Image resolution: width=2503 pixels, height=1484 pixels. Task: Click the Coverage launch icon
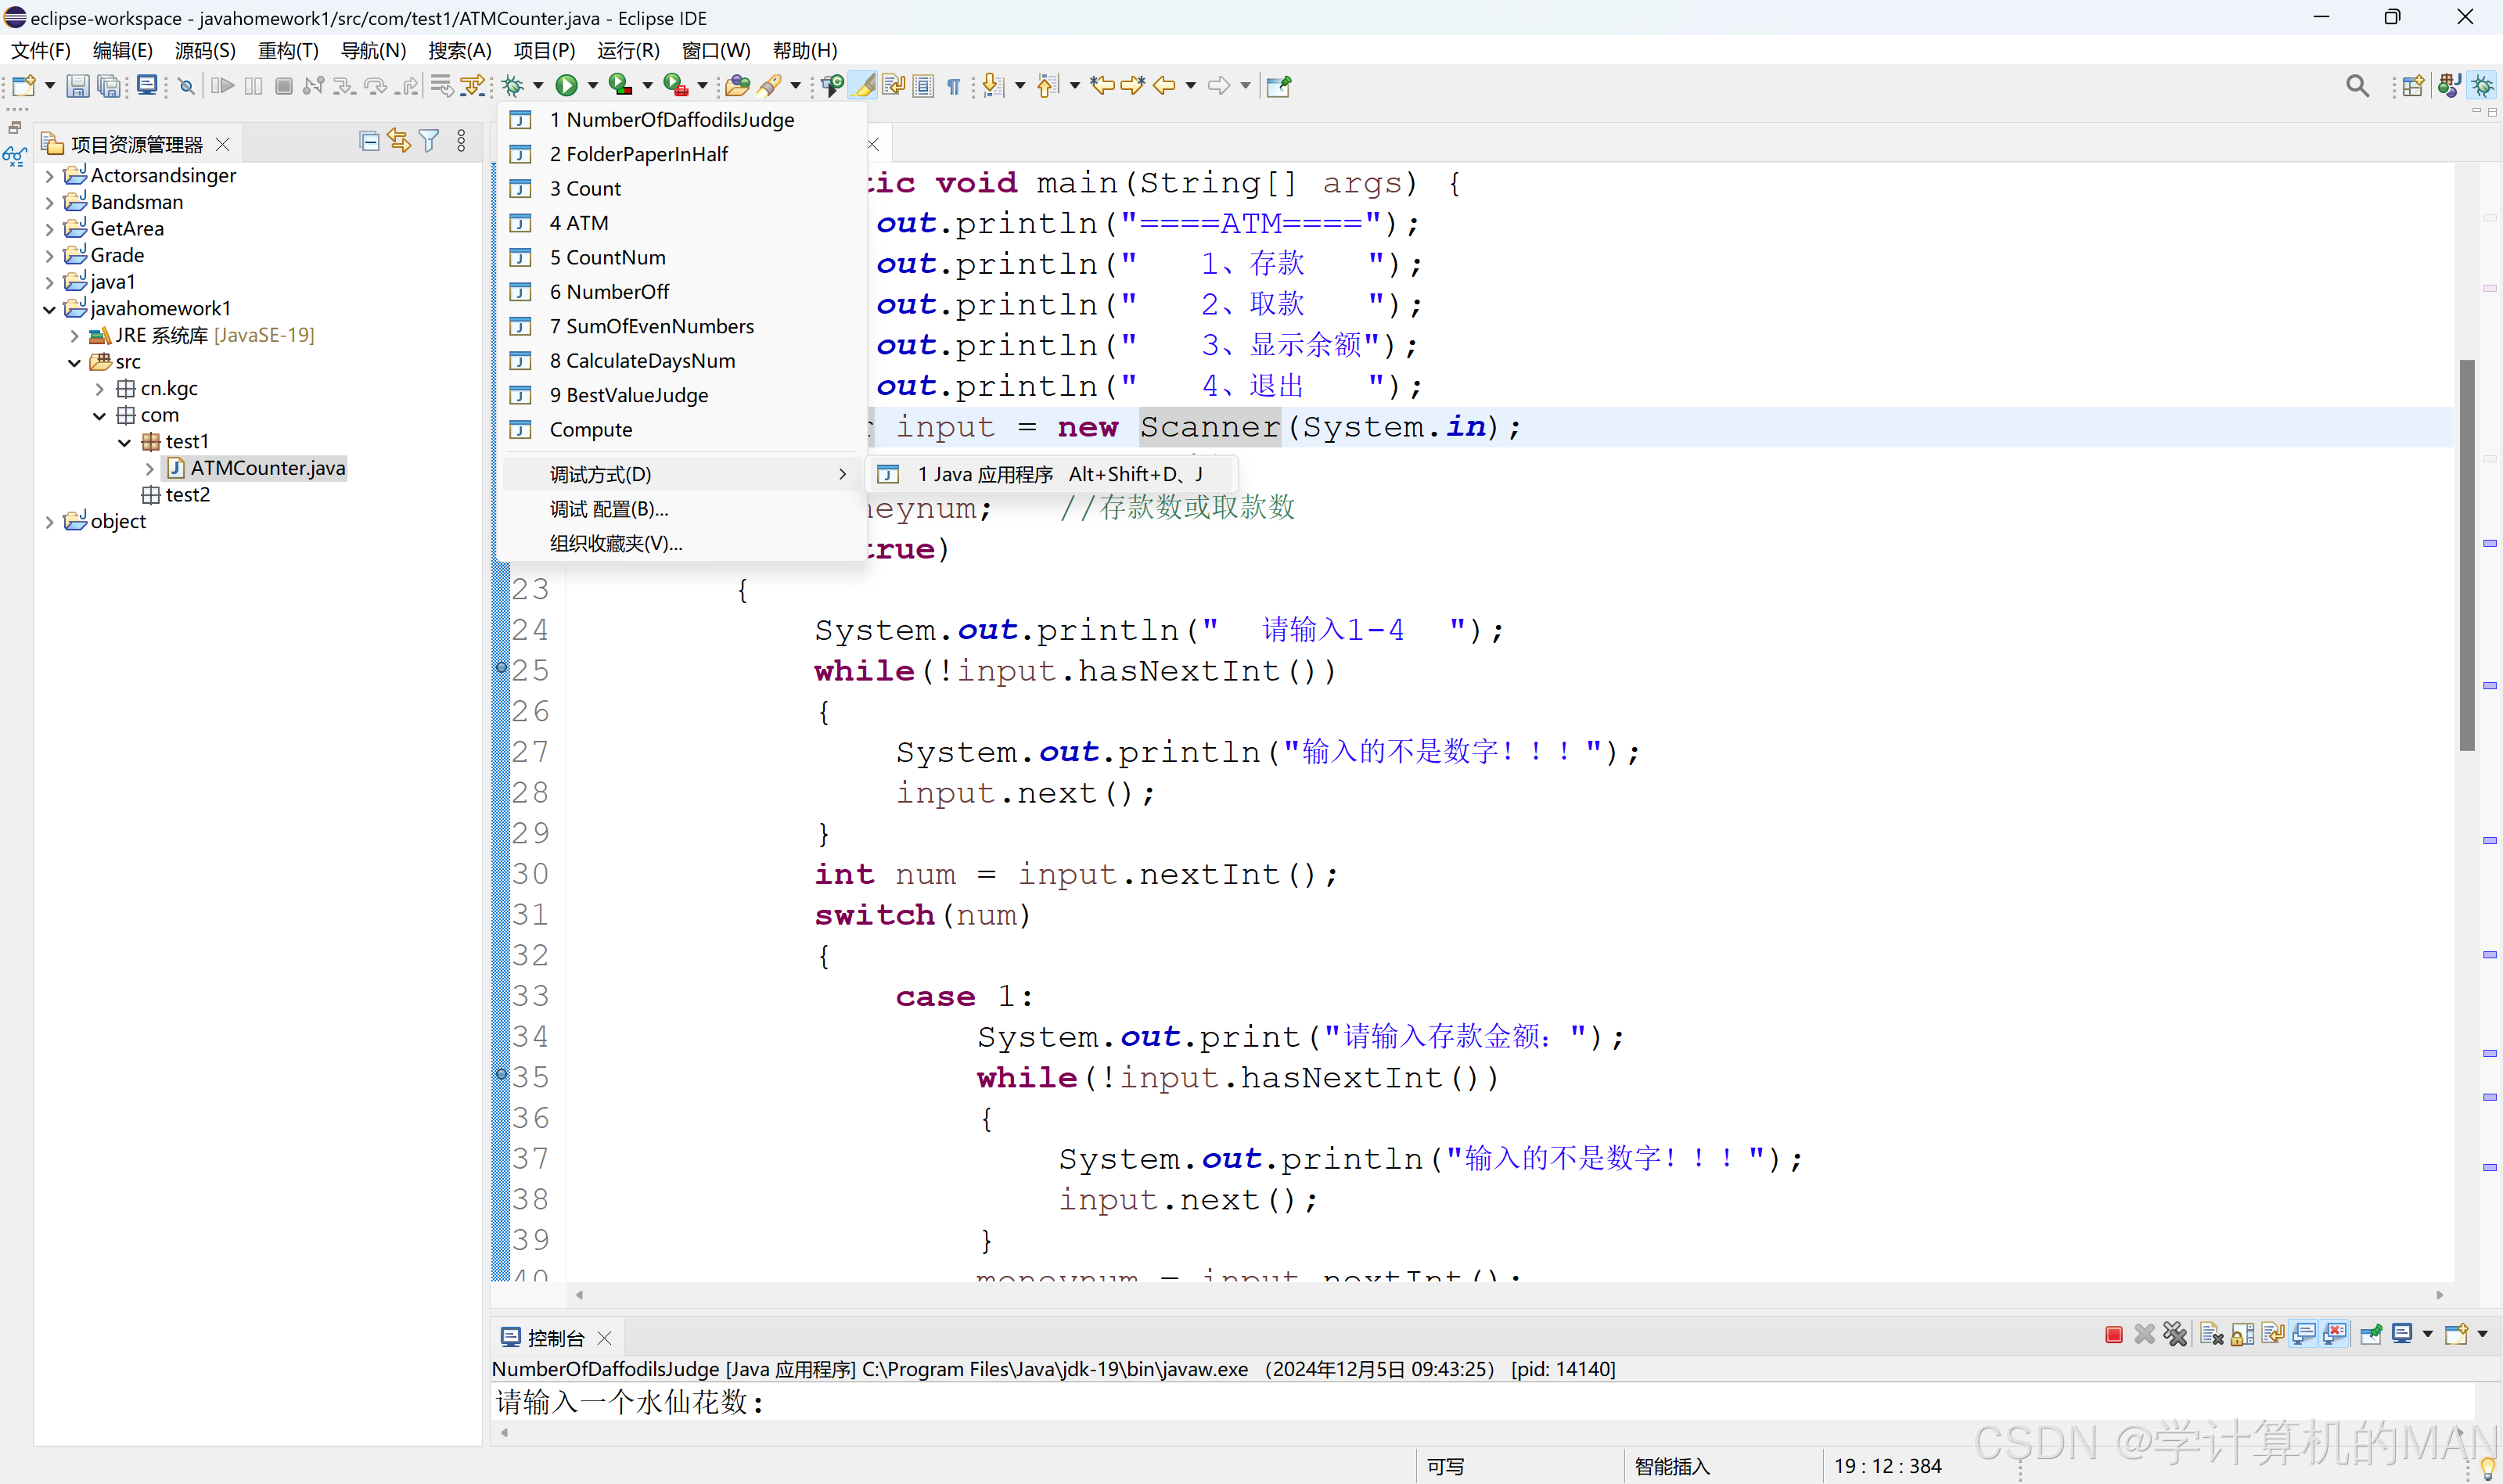pos(618,85)
